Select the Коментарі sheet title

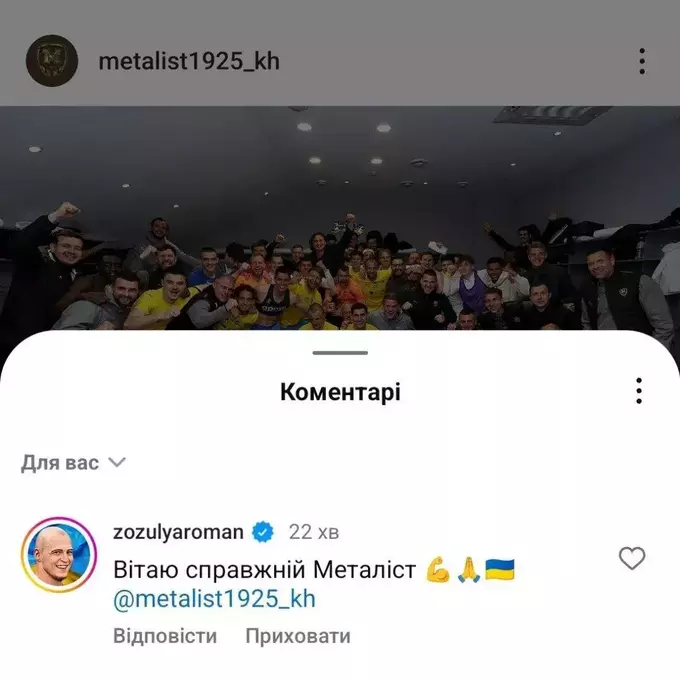click(340, 392)
